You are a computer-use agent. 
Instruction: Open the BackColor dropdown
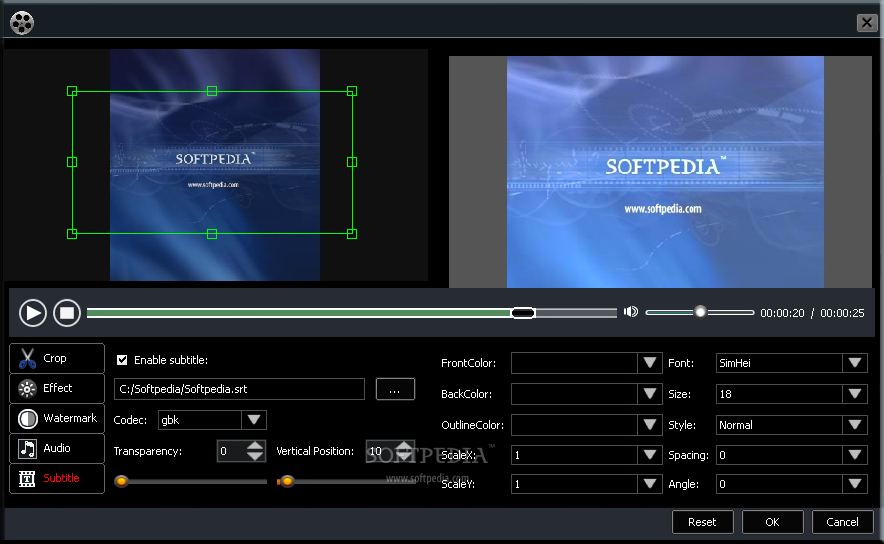point(649,394)
